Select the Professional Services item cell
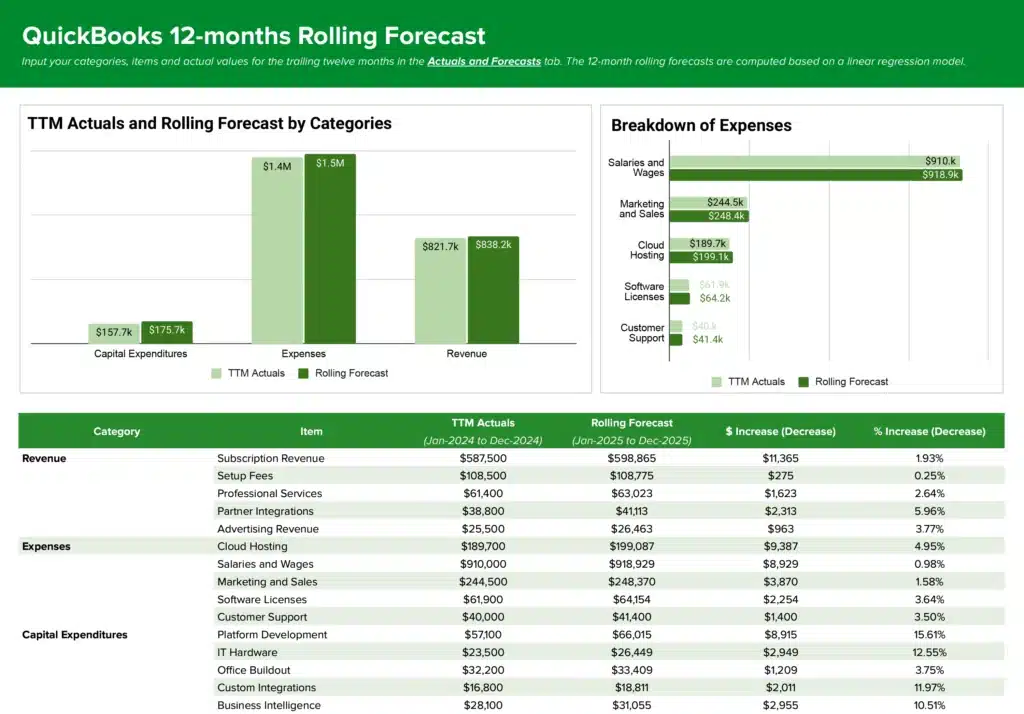The height and width of the screenshot is (714, 1024). coord(269,494)
